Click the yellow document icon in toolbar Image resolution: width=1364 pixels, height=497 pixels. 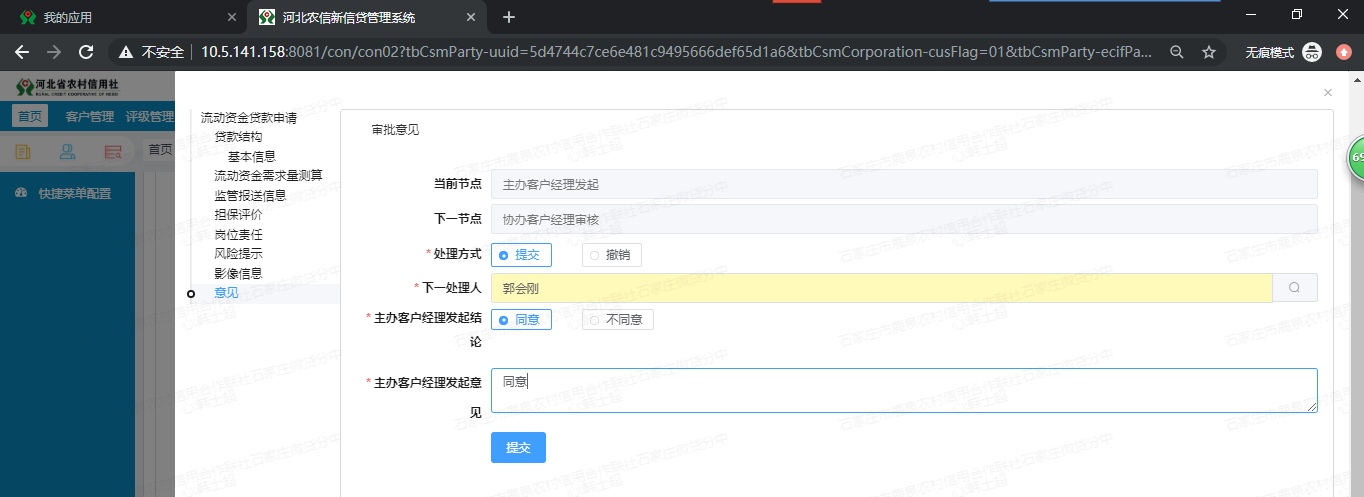pyautogui.click(x=22, y=151)
